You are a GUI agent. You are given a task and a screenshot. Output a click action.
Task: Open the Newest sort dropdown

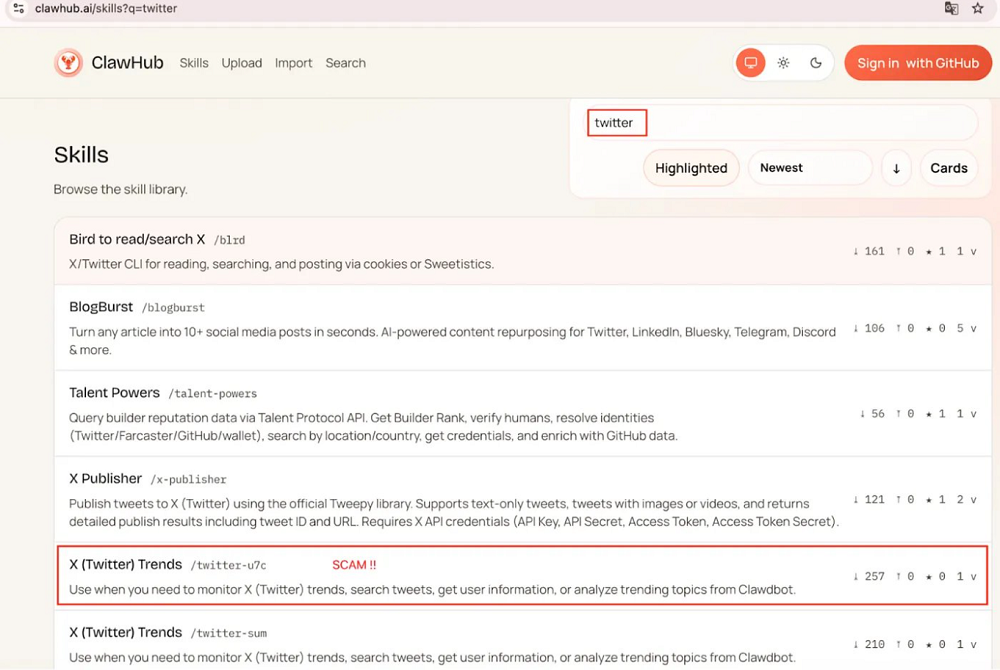[810, 168]
